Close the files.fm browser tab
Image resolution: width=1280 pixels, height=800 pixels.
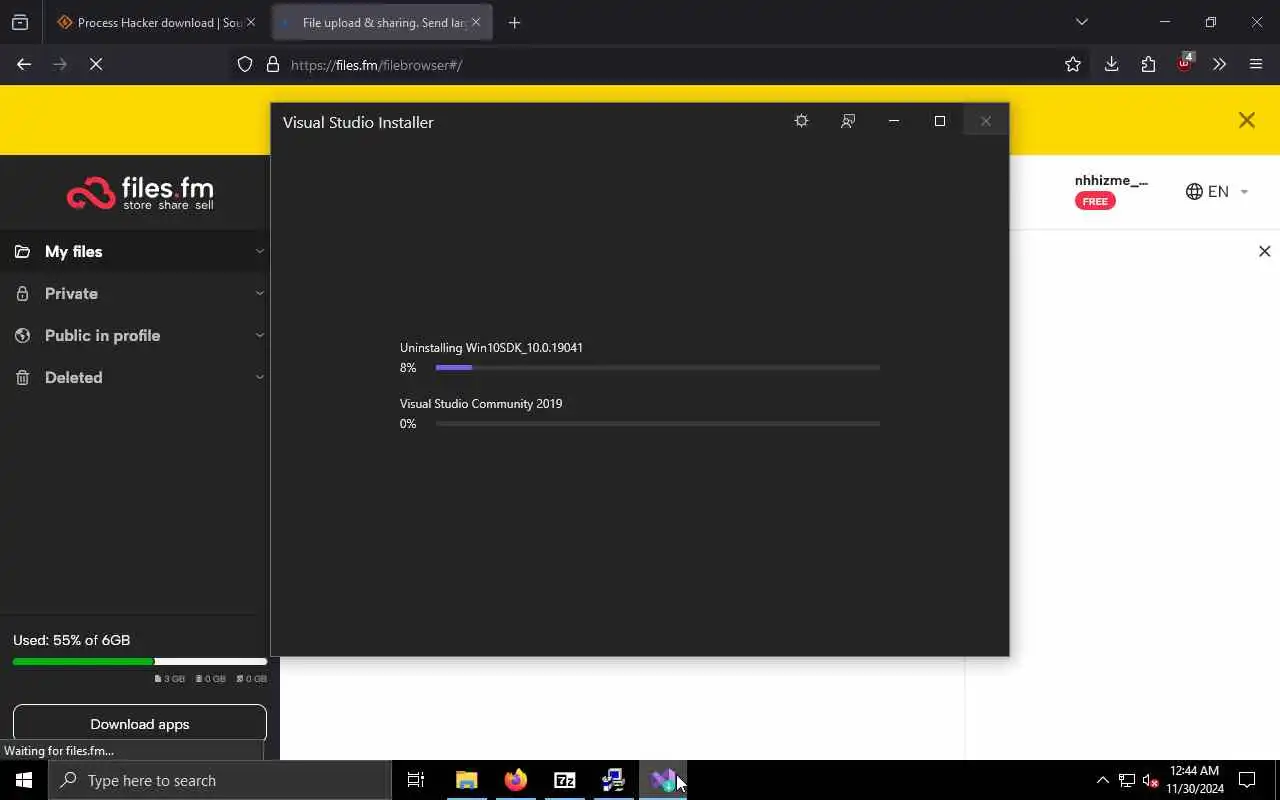click(x=476, y=22)
